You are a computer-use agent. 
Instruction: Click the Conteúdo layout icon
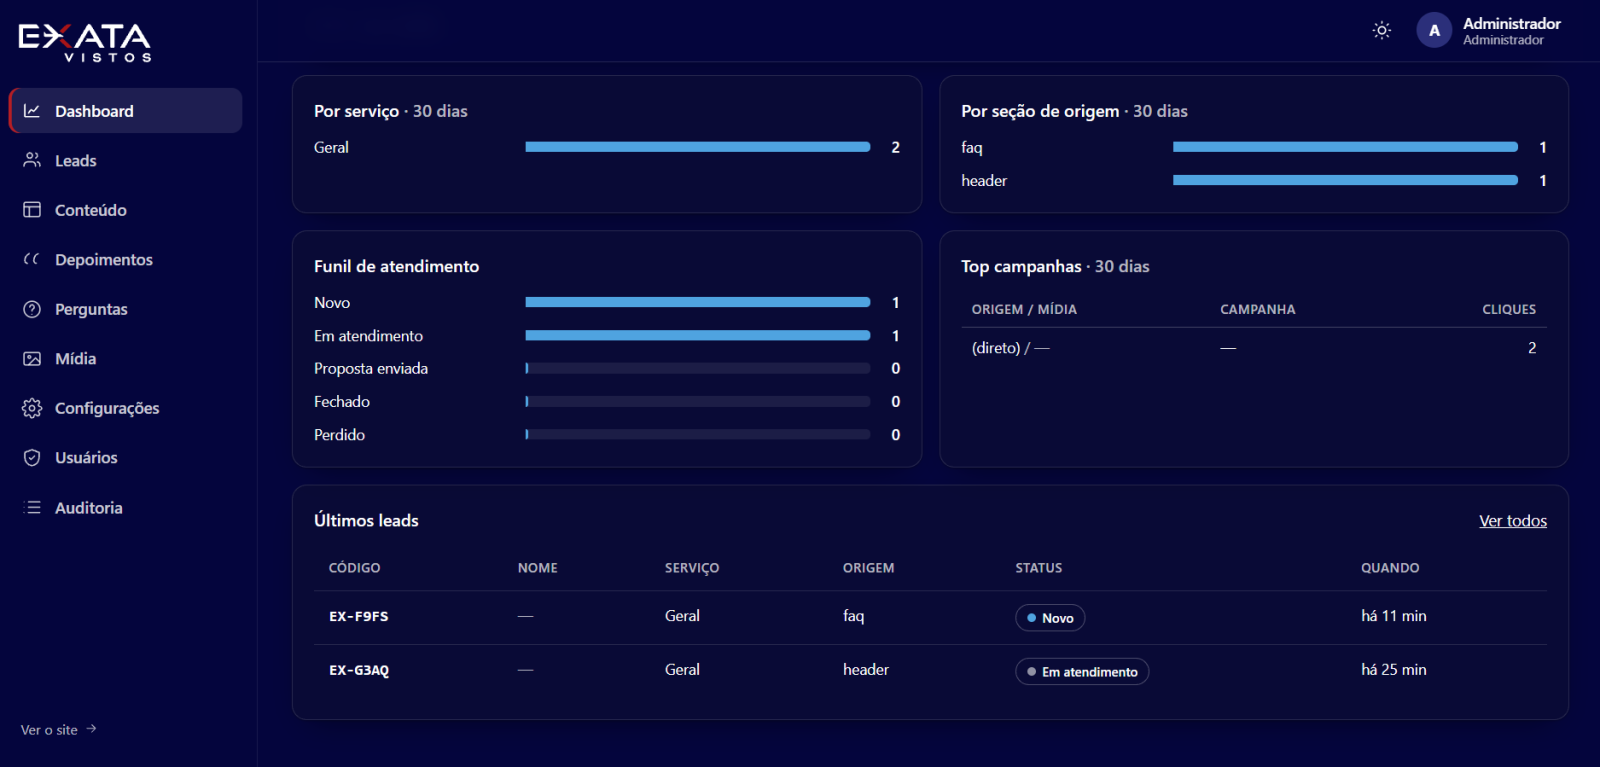tap(32, 210)
